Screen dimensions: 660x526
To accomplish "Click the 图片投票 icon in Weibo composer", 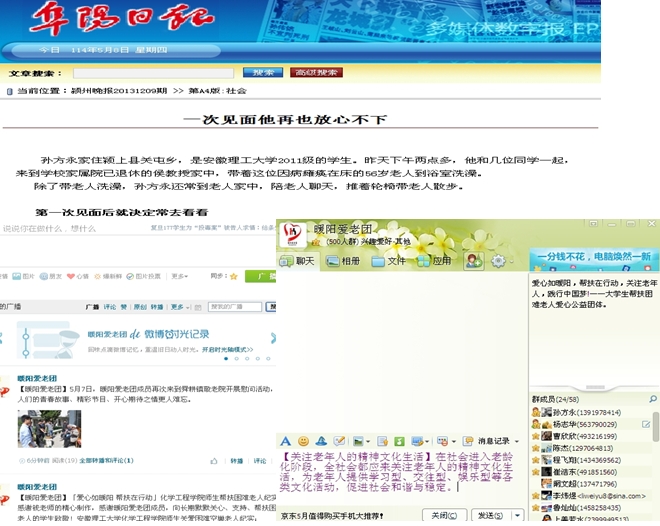I will click(144, 275).
